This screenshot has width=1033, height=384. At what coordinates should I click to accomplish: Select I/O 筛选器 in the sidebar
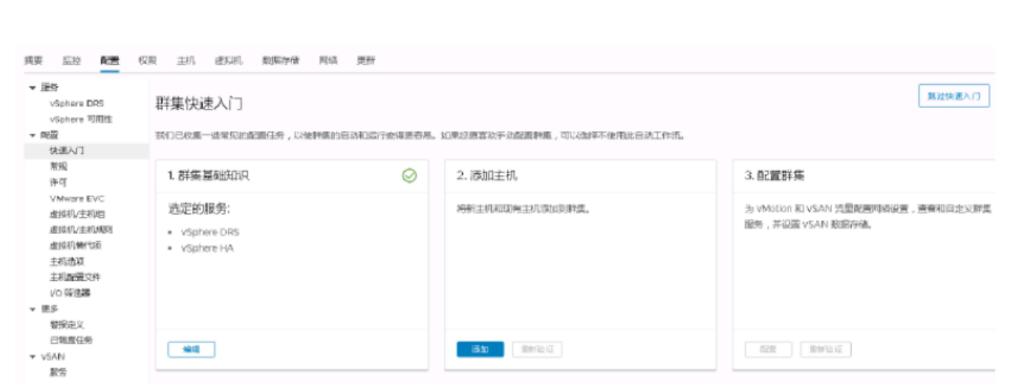70,293
